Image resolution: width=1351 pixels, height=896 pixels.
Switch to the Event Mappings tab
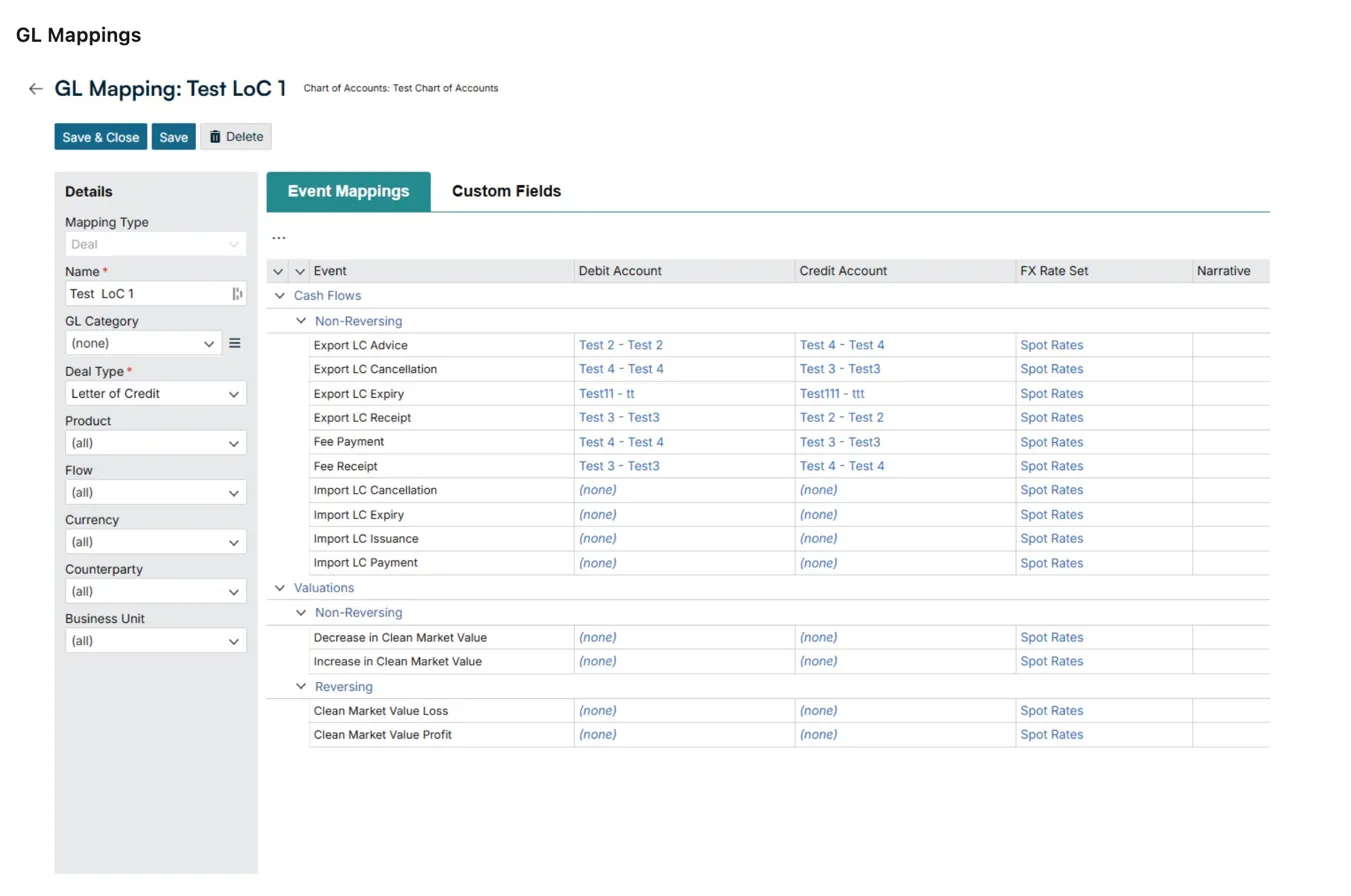tap(348, 191)
